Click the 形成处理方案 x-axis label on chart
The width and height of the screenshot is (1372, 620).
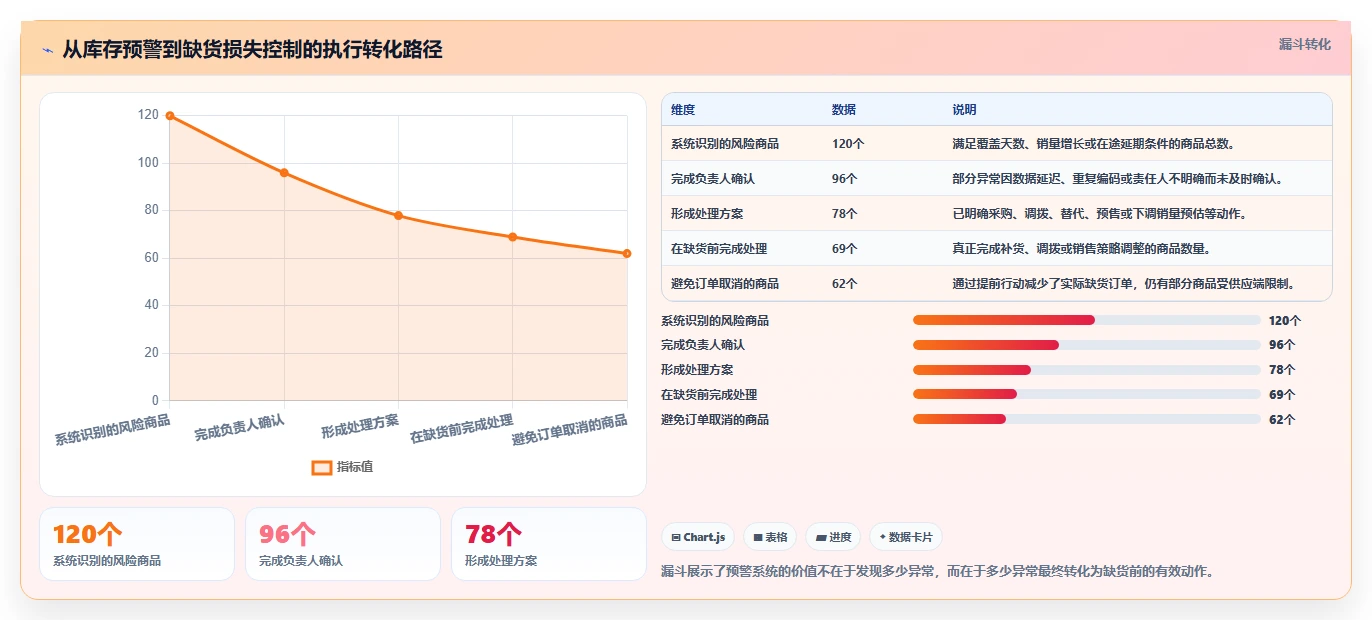360,426
